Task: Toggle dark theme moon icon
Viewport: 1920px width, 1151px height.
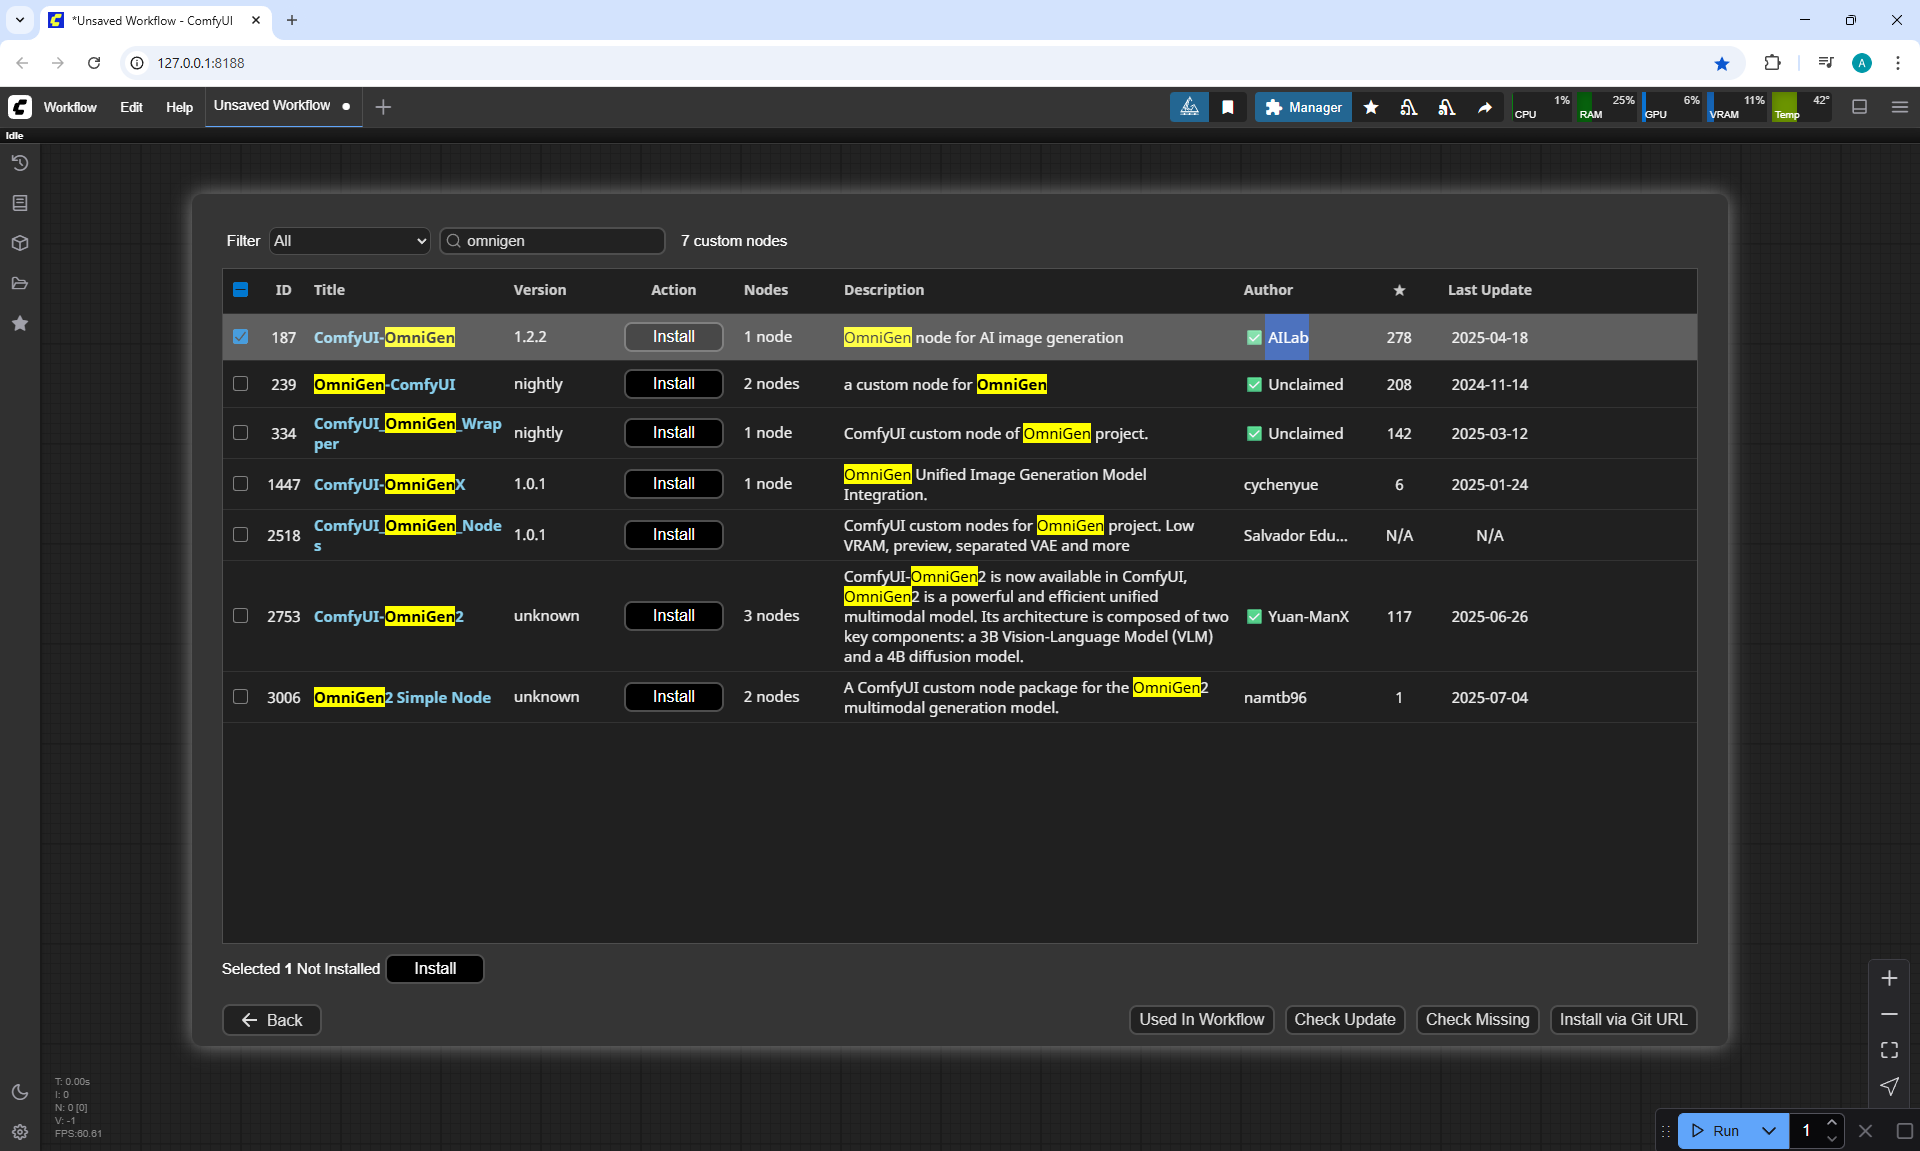Action: 20,1092
